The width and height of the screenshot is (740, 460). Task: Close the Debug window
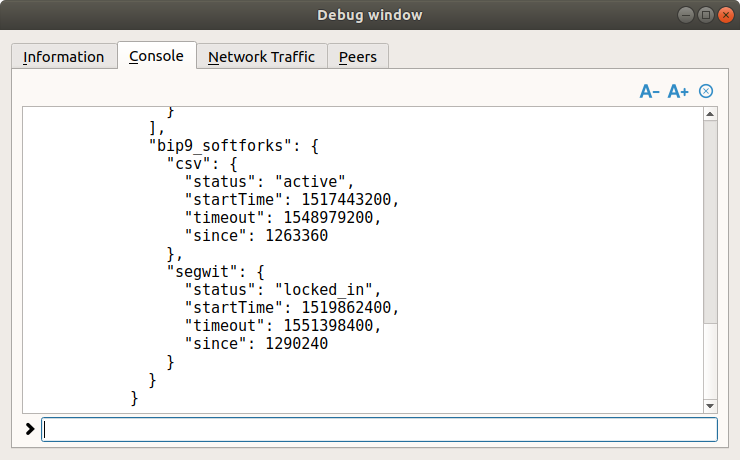pyautogui.click(x=726, y=15)
